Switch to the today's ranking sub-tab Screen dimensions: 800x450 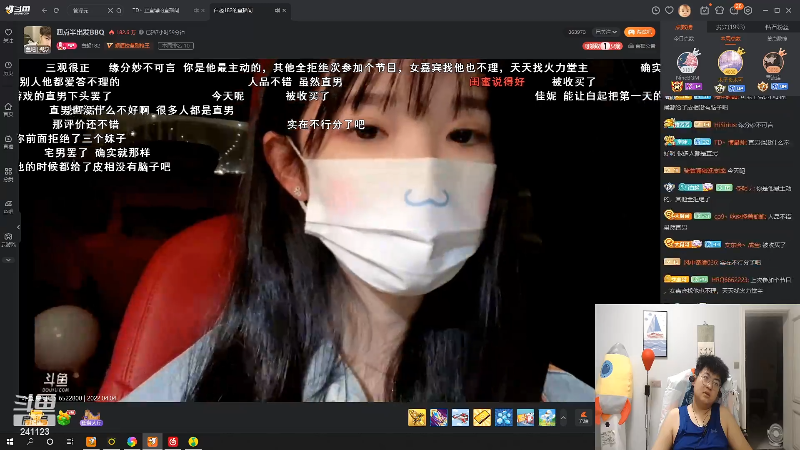coord(684,39)
